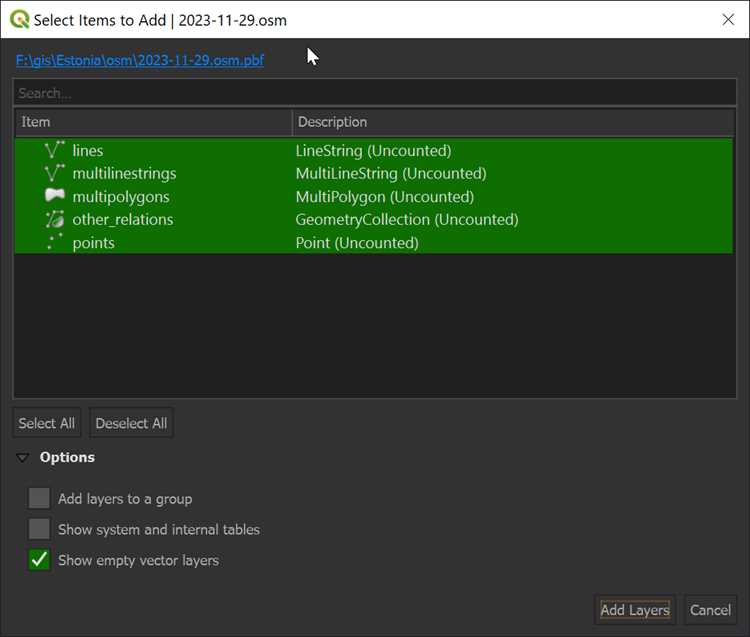Image resolution: width=750 pixels, height=637 pixels.
Task: Uncheck Show empty vector layers
Action: [x=39, y=560]
